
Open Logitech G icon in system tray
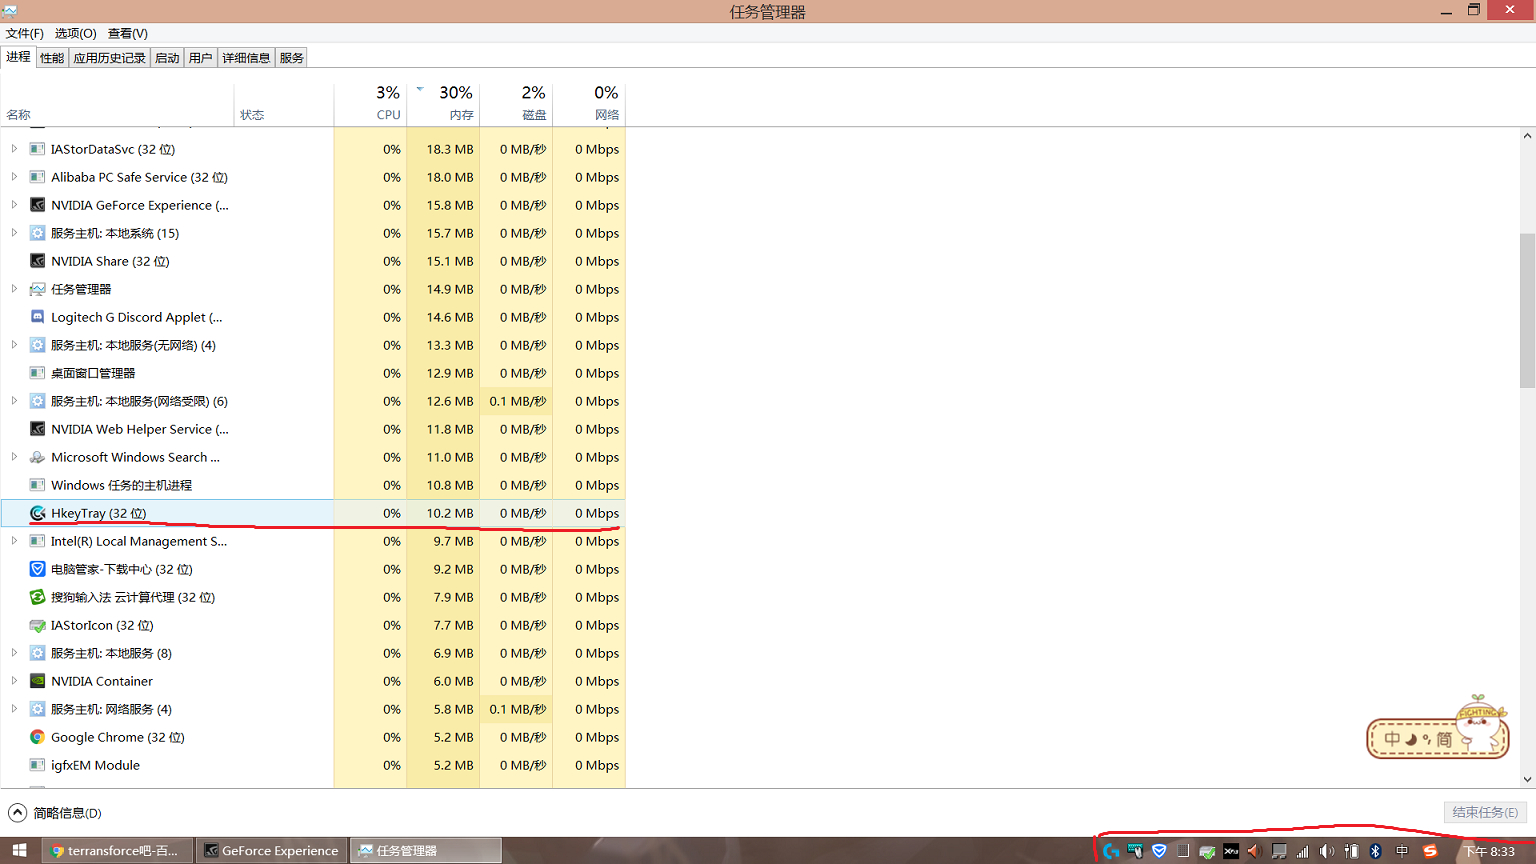coord(1110,851)
